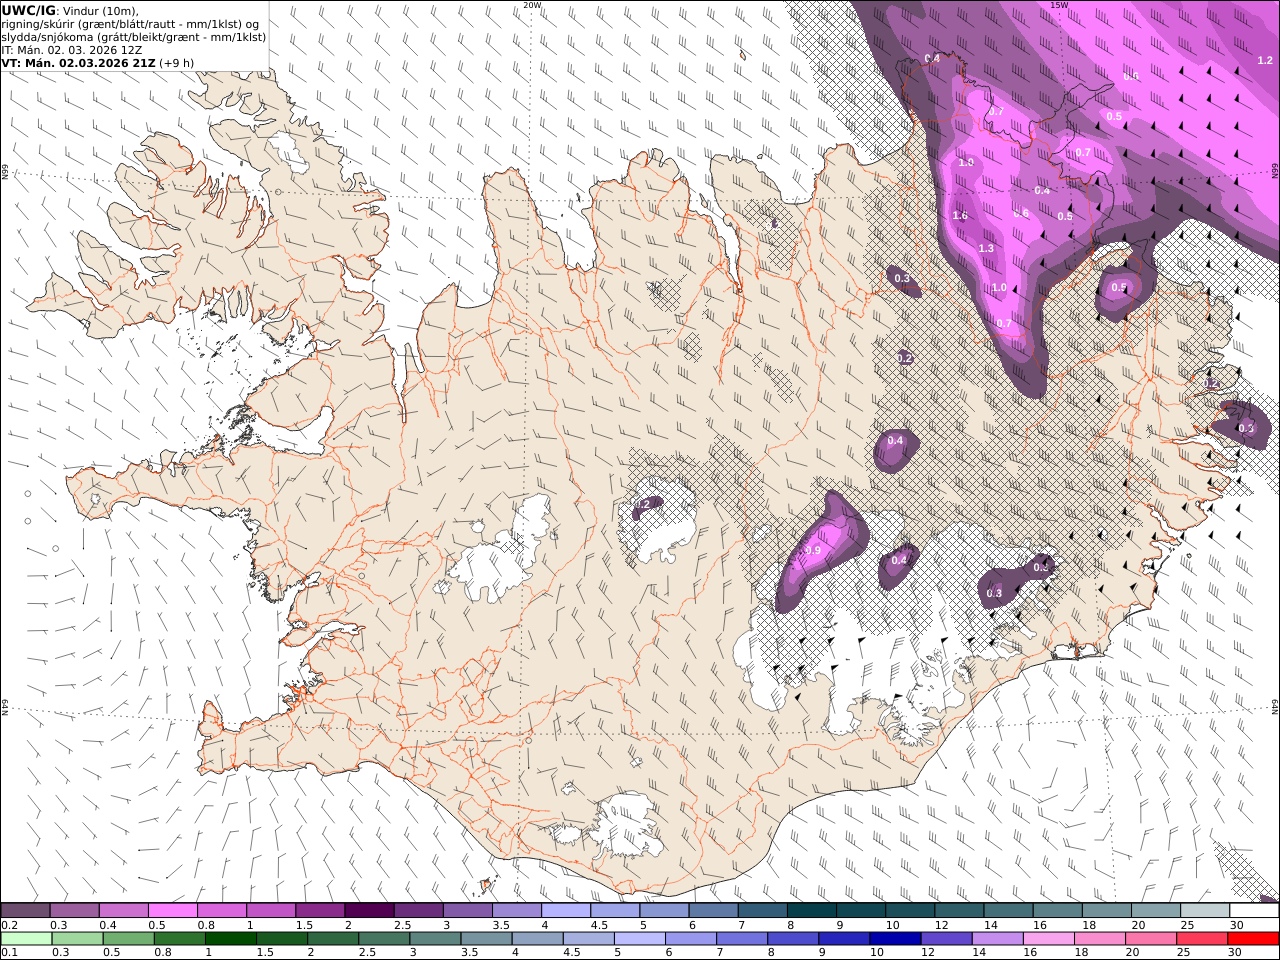Click the '1.5' label under the snowfall scale

(303, 925)
